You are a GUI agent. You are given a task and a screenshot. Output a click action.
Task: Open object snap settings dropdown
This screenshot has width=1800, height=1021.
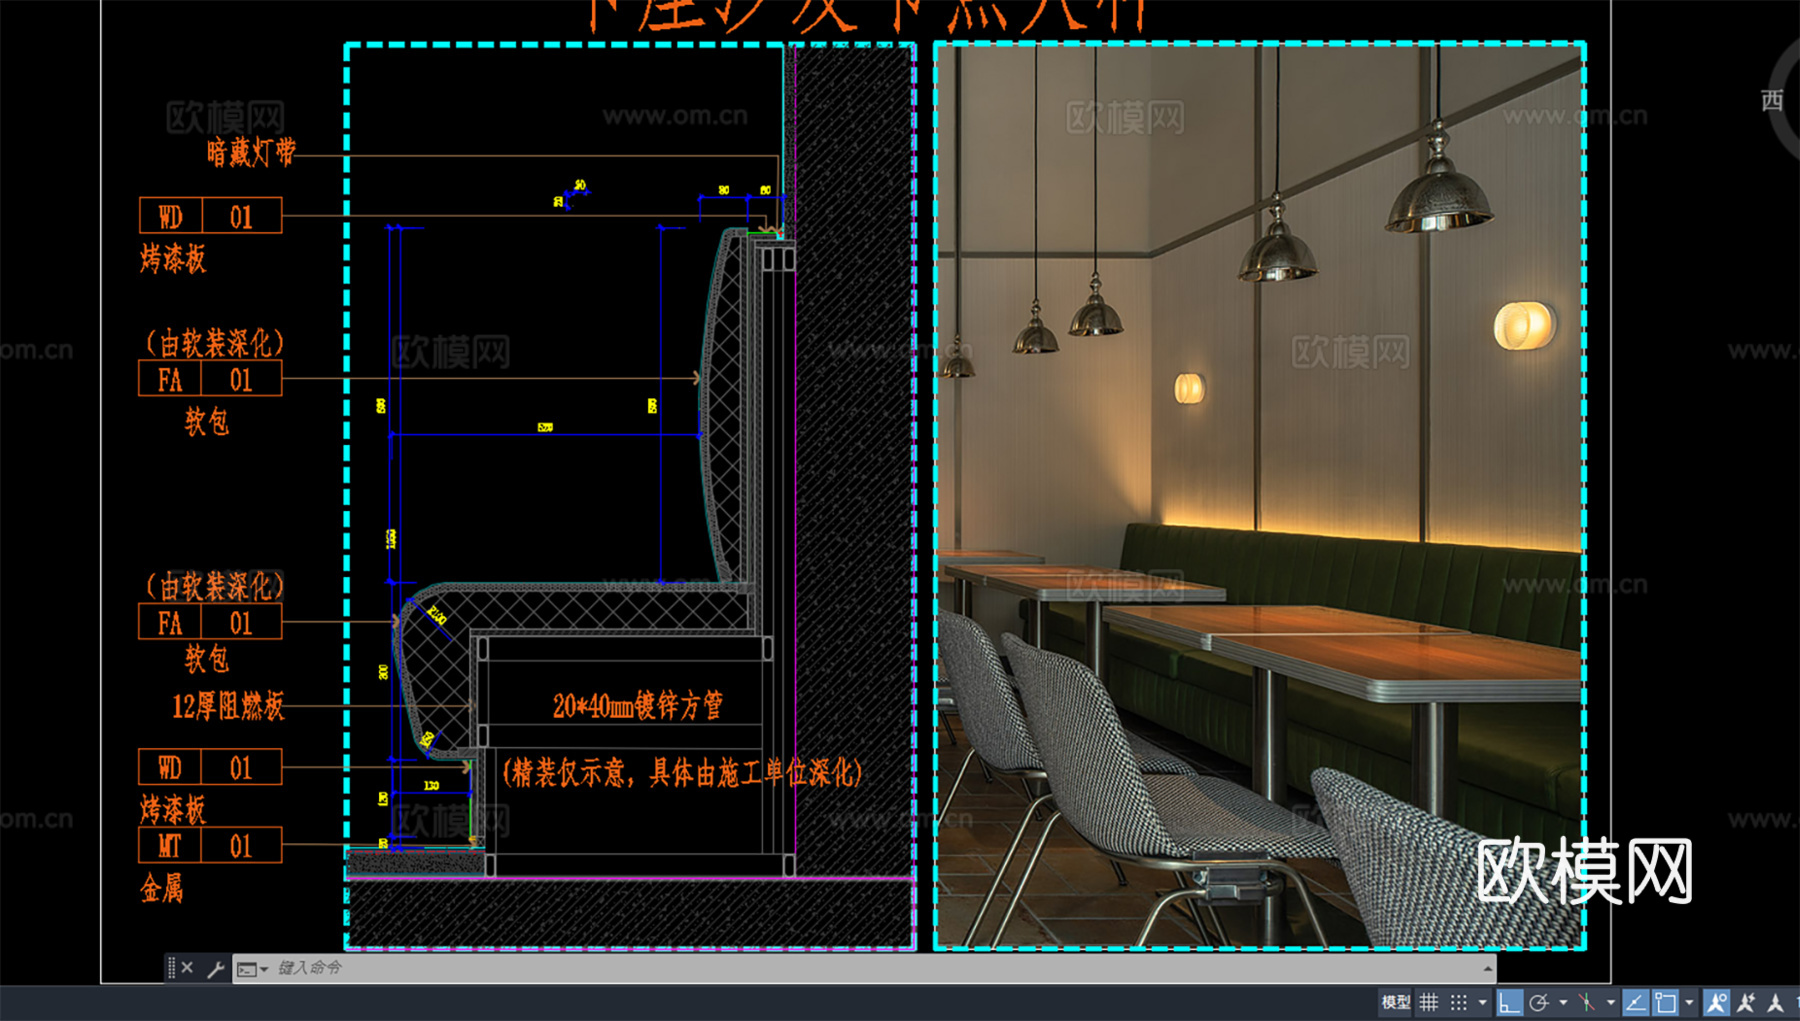coord(1689,1003)
